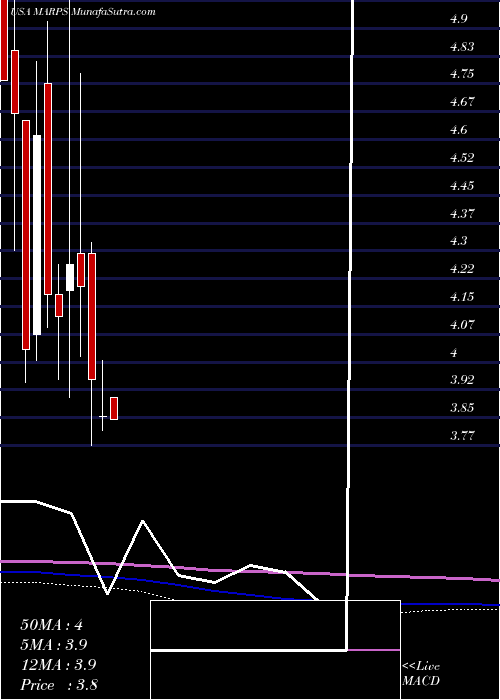
Task: Select the tall white candlestick body
Action: tap(37, 235)
